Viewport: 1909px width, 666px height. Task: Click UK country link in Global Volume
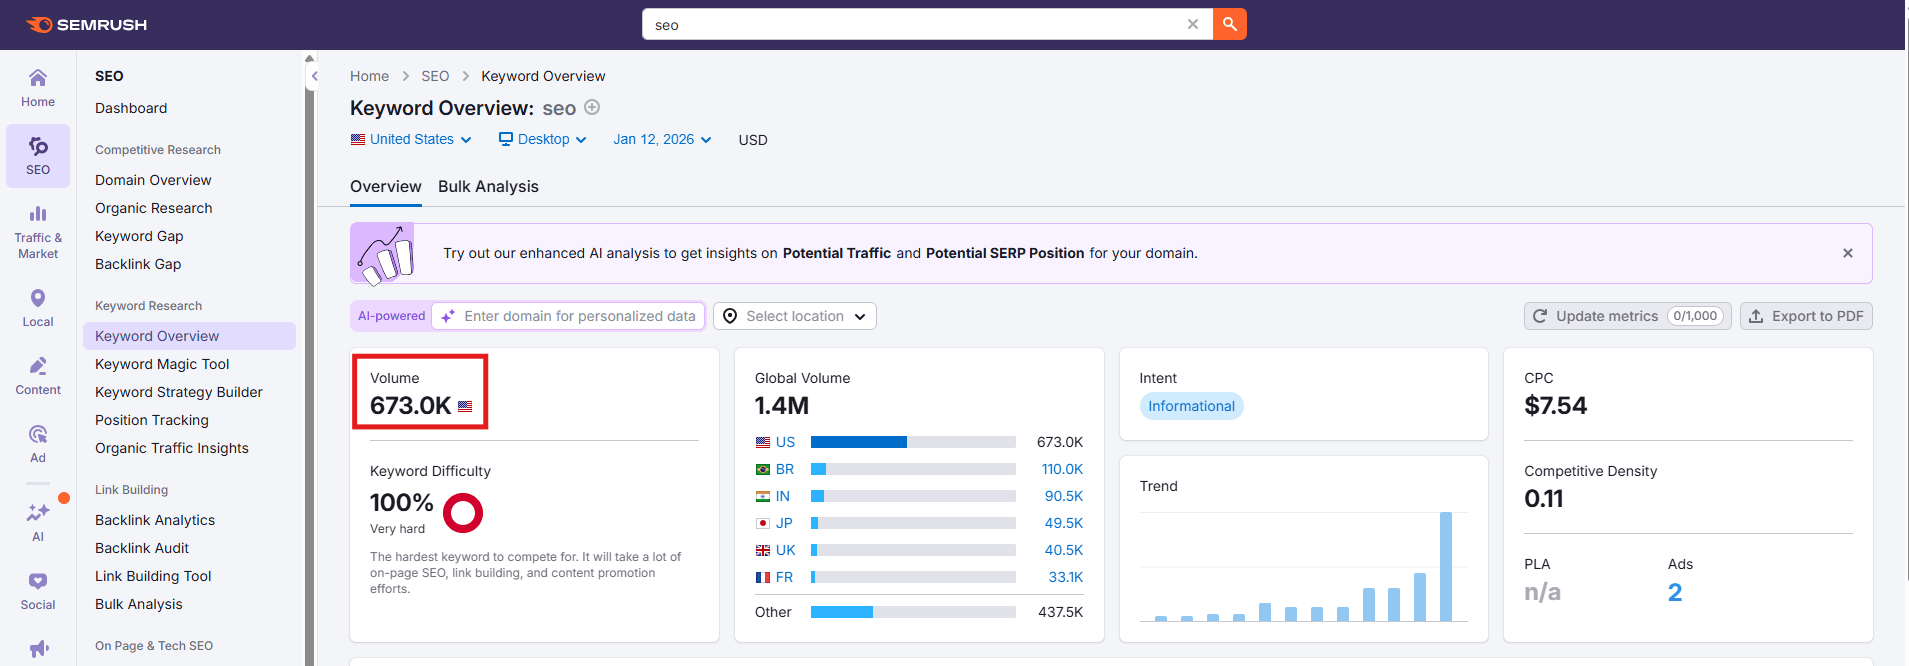[x=786, y=550]
